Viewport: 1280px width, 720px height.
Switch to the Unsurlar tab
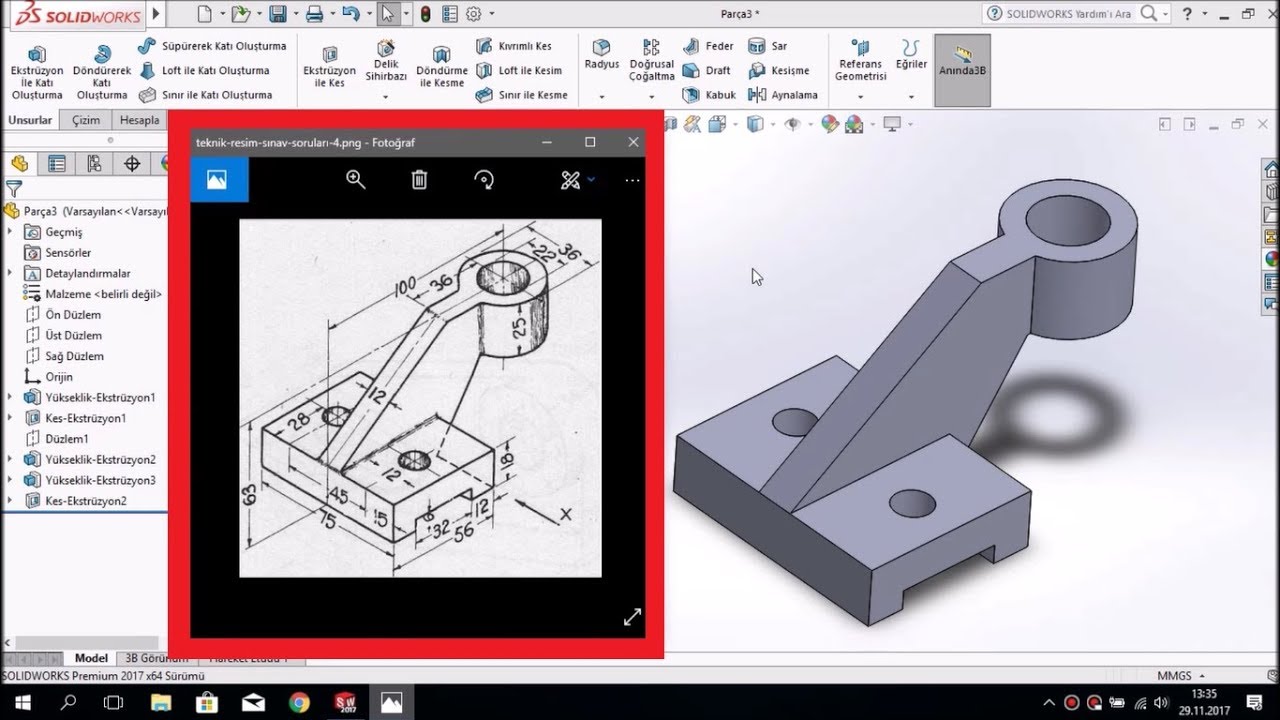30,120
